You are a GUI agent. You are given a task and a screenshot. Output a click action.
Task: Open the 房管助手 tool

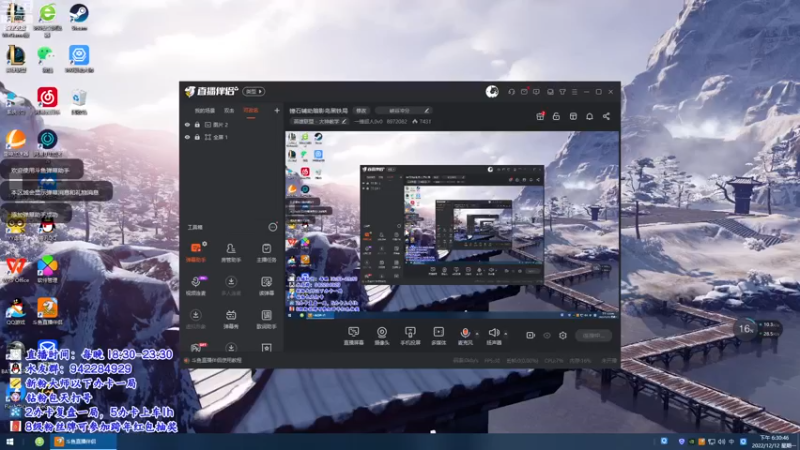pyautogui.click(x=231, y=253)
